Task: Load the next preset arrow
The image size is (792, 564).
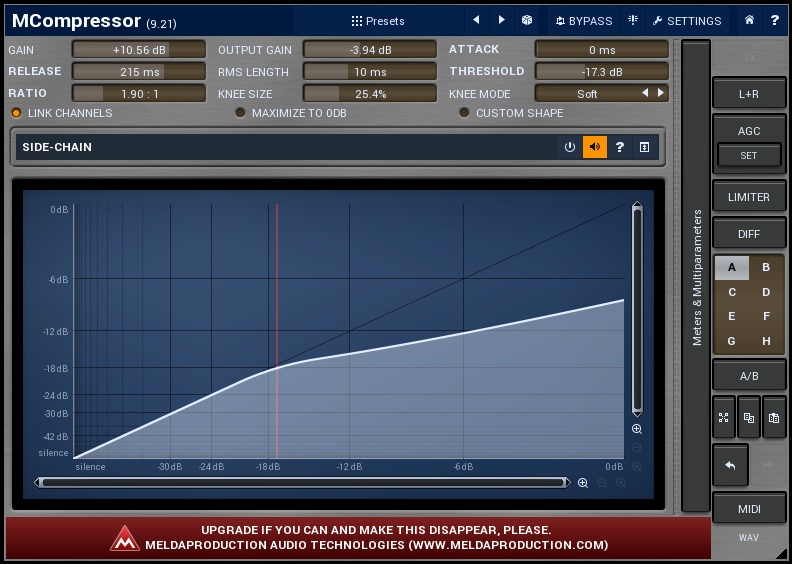Action: [502, 20]
